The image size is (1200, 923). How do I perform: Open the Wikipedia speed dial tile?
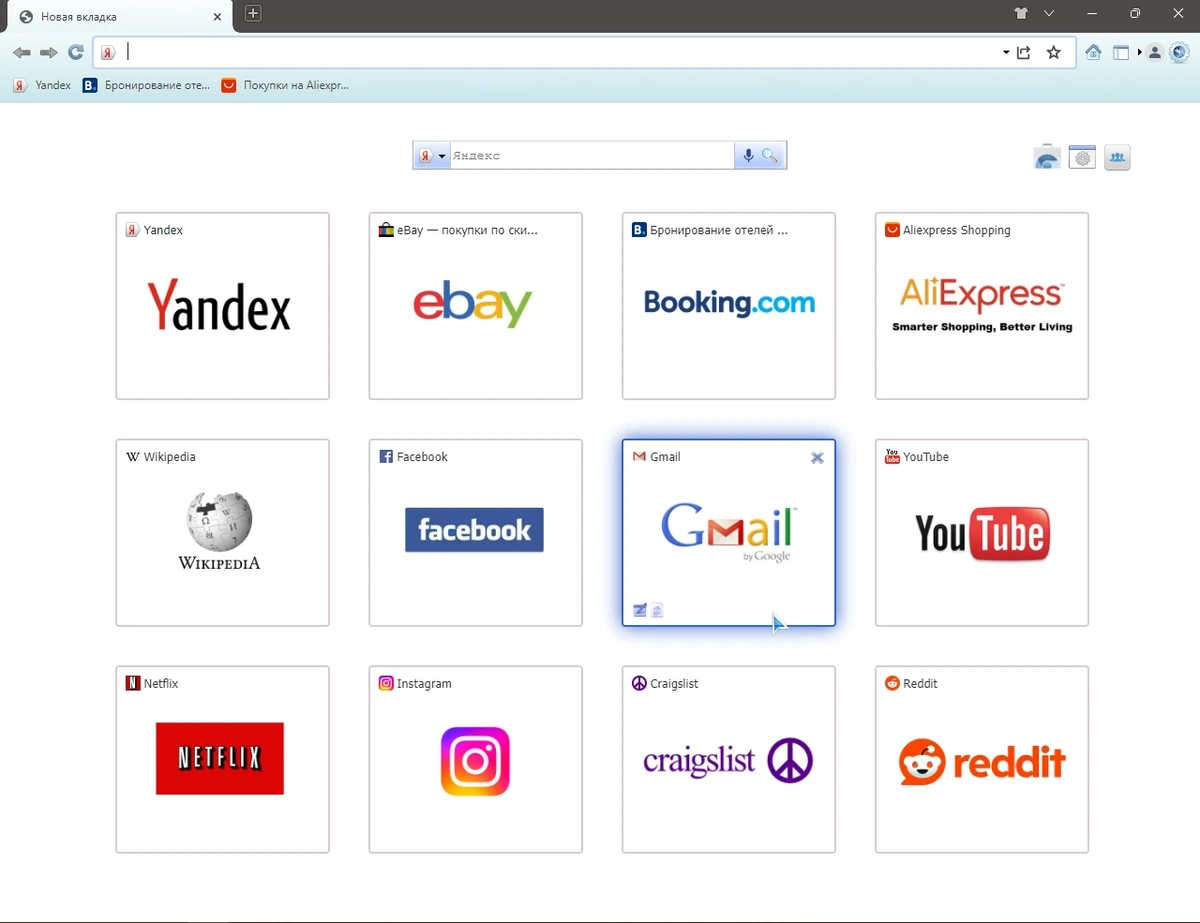222,532
